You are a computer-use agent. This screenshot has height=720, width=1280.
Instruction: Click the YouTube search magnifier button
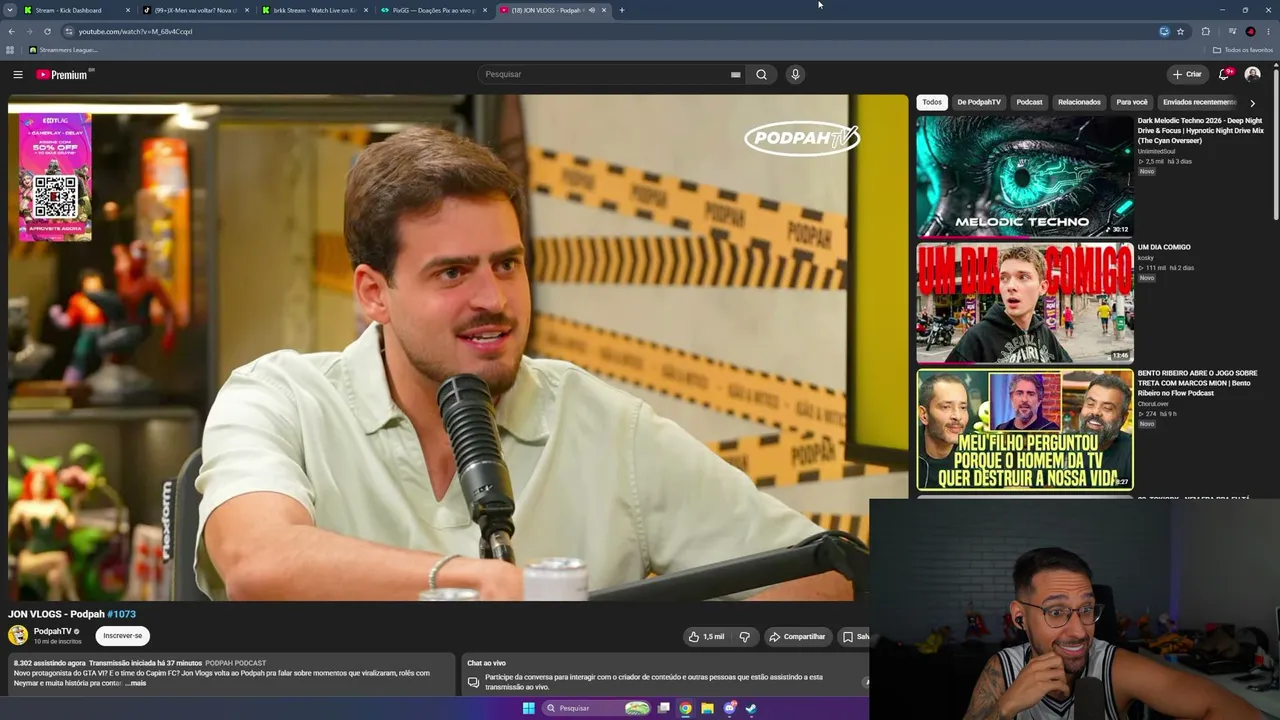point(761,74)
